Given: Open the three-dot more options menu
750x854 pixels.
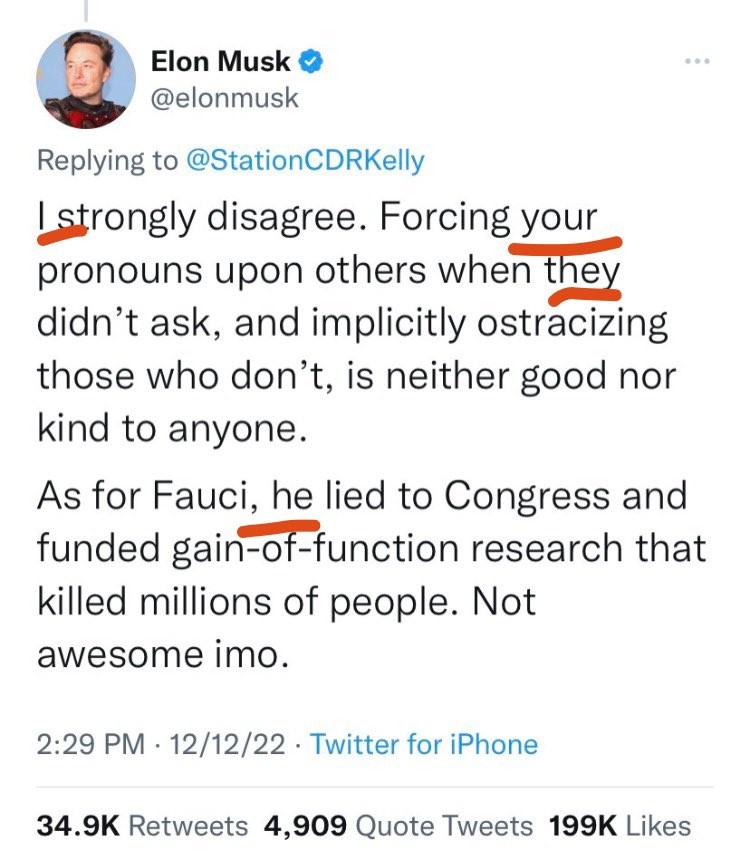Looking at the screenshot, I should (695, 62).
